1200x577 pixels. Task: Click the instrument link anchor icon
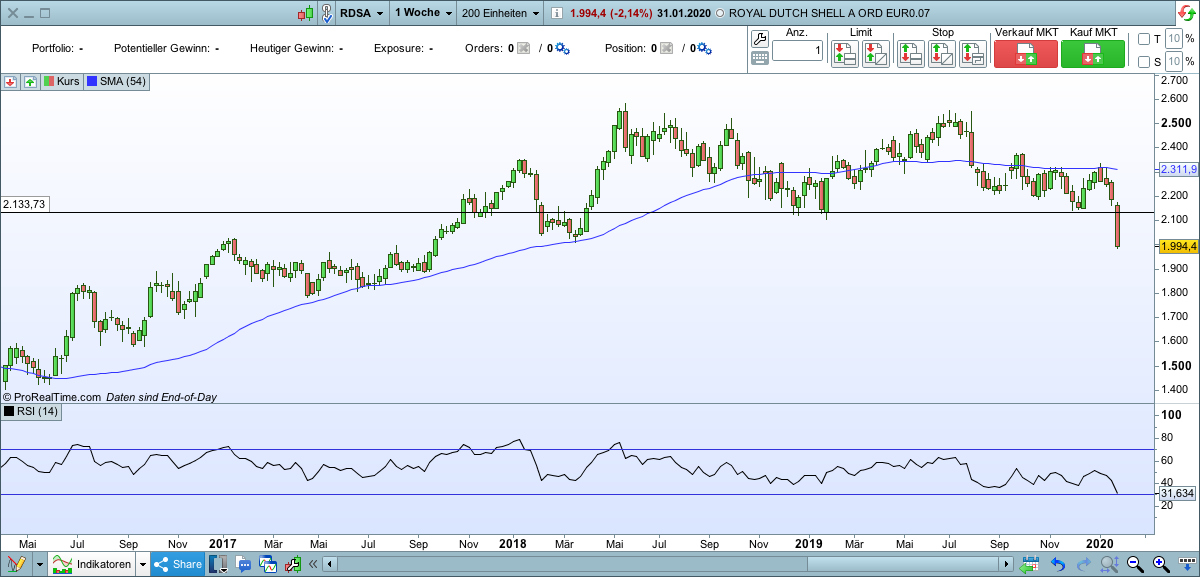click(x=327, y=13)
